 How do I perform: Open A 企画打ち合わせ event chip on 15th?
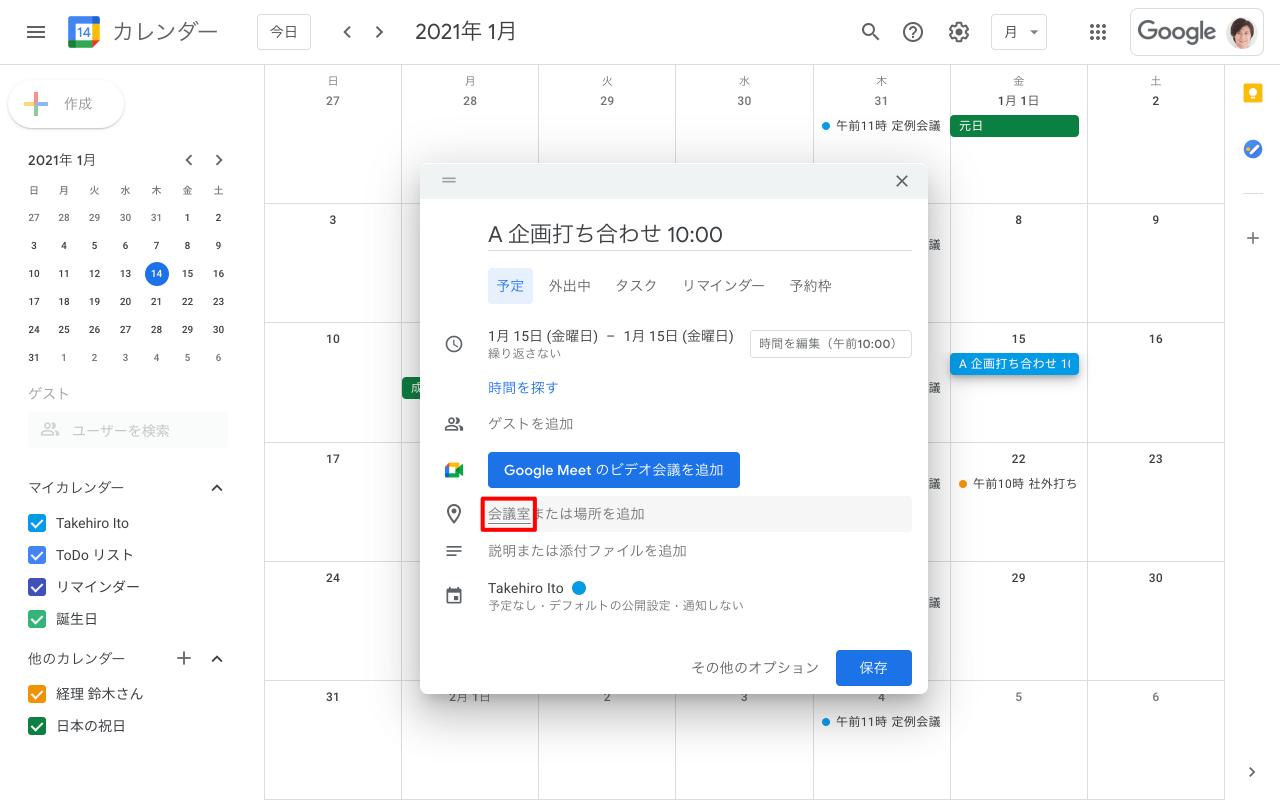pos(1014,364)
